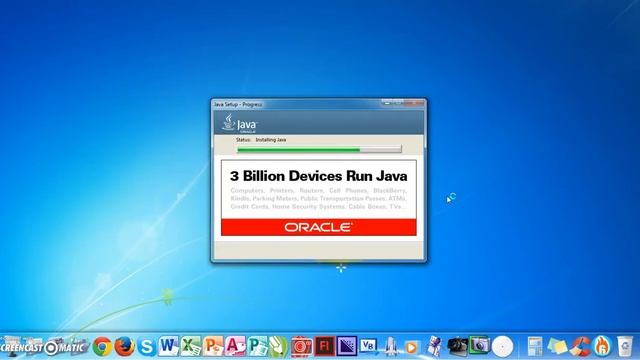
Task: Minimize the Java Setup window
Action: [387, 103]
